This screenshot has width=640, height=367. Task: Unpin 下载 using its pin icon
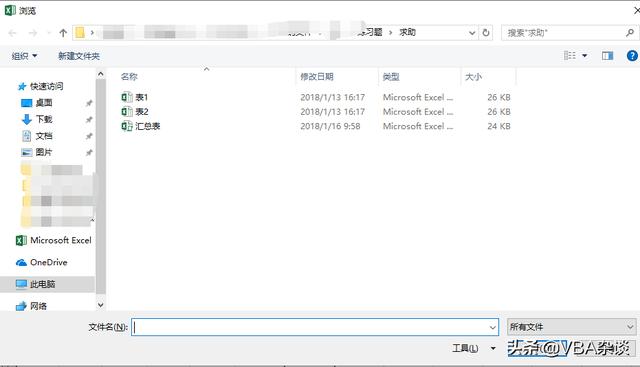pyautogui.click(x=89, y=120)
